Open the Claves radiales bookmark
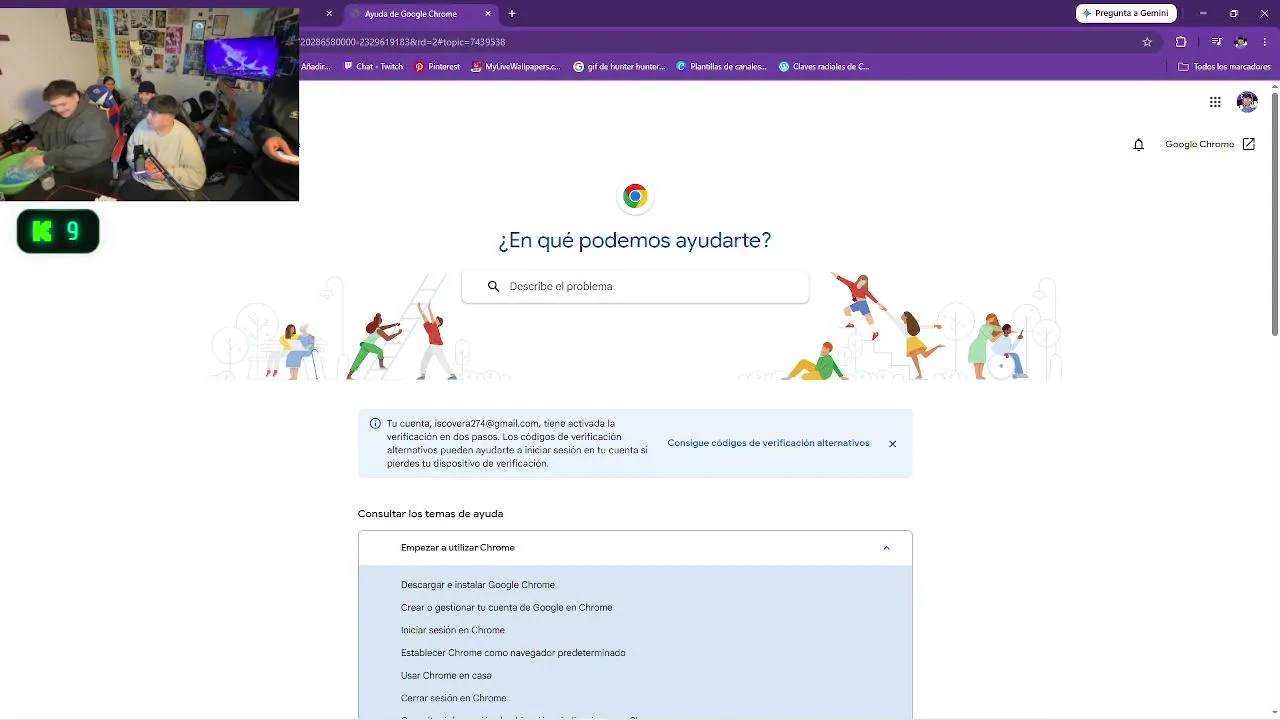Screen dimensions: 1280x720 coord(824,67)
